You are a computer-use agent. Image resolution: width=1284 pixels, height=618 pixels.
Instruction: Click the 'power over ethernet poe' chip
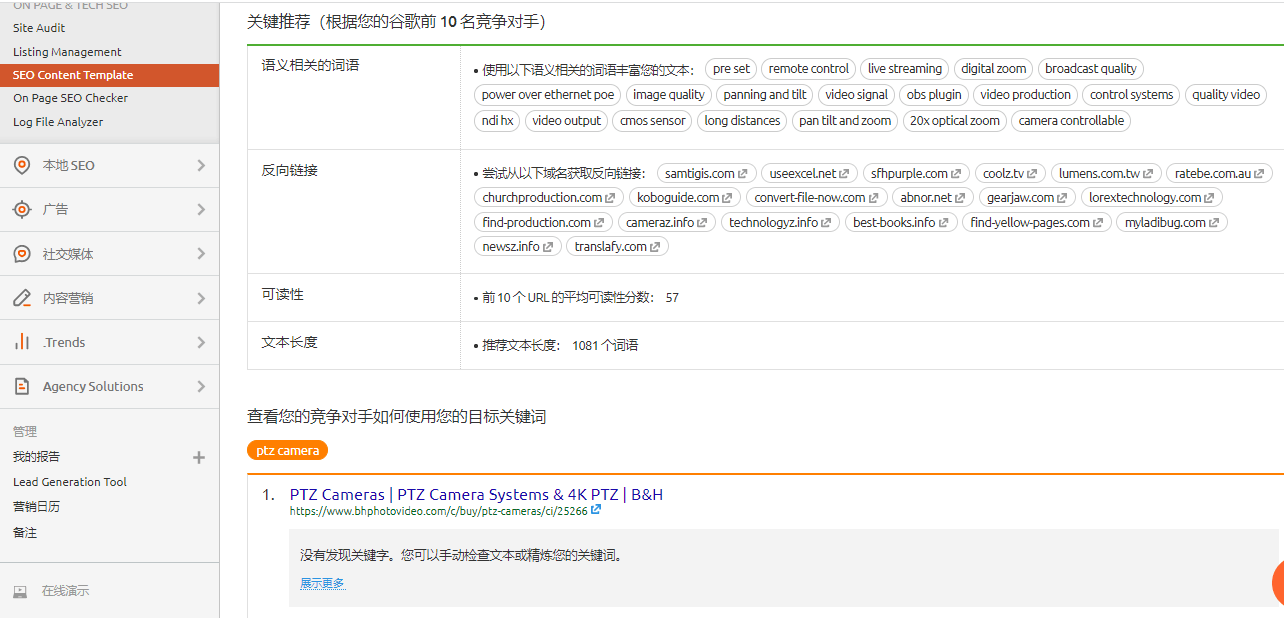click(x=548, y=95)
